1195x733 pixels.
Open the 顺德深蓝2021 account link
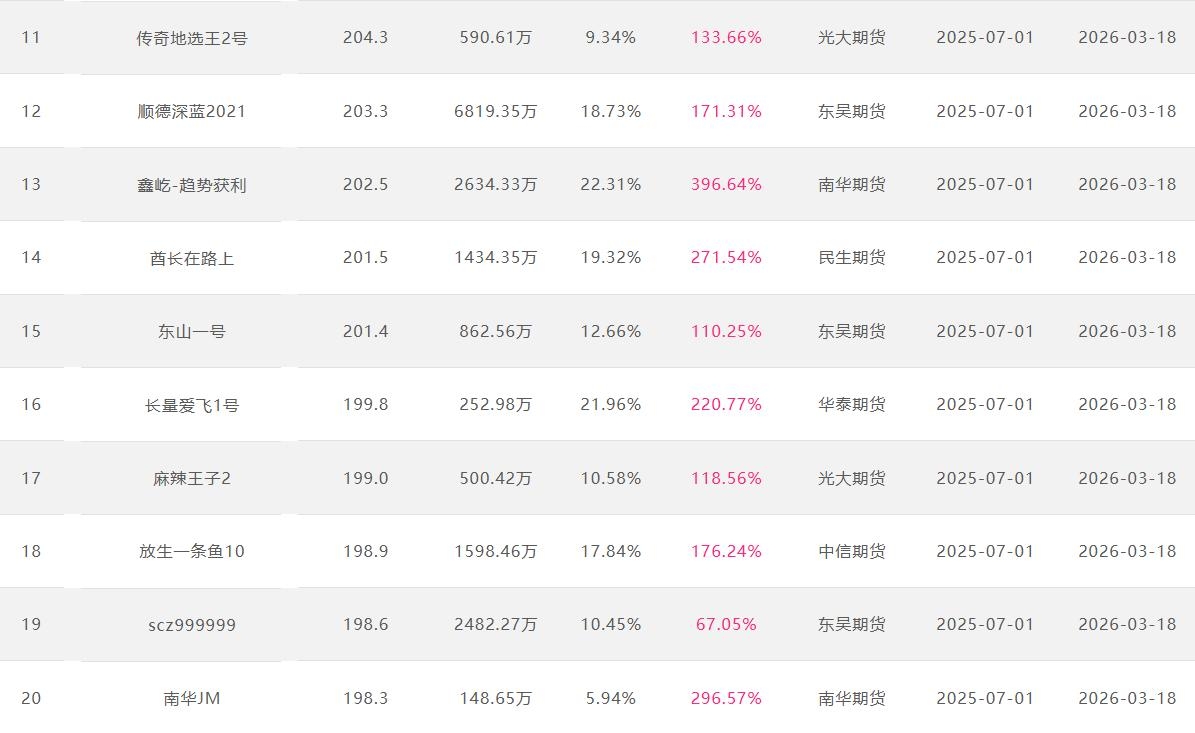click(x=192, y=111)
